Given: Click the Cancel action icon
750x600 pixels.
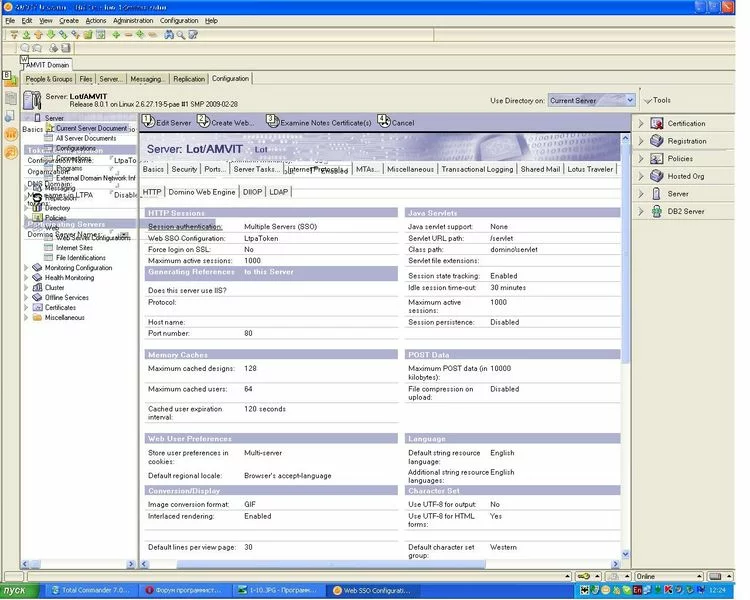Looking at the screenshot, I should pos(383,122).
